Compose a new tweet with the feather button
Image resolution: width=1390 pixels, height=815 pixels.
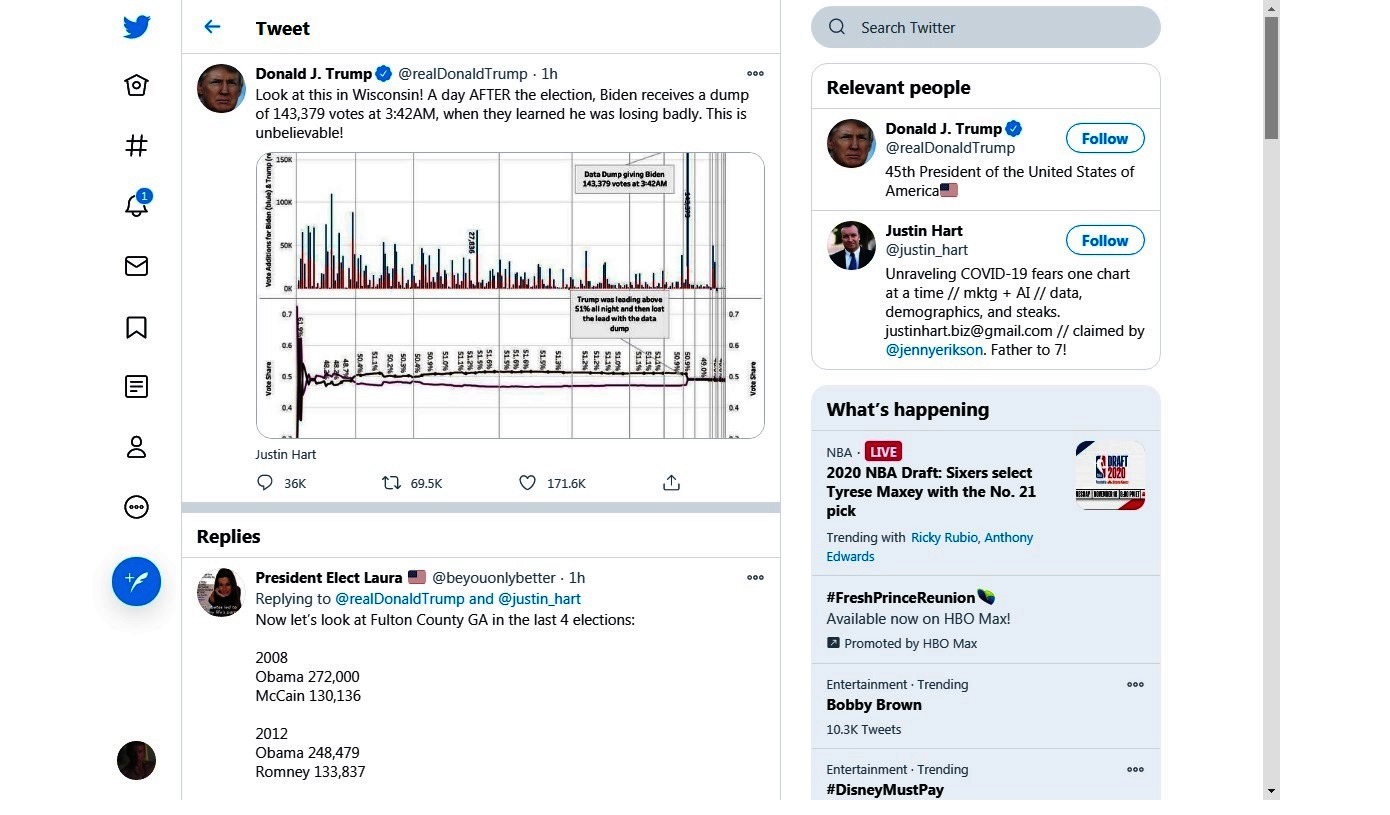click(136, 581)
